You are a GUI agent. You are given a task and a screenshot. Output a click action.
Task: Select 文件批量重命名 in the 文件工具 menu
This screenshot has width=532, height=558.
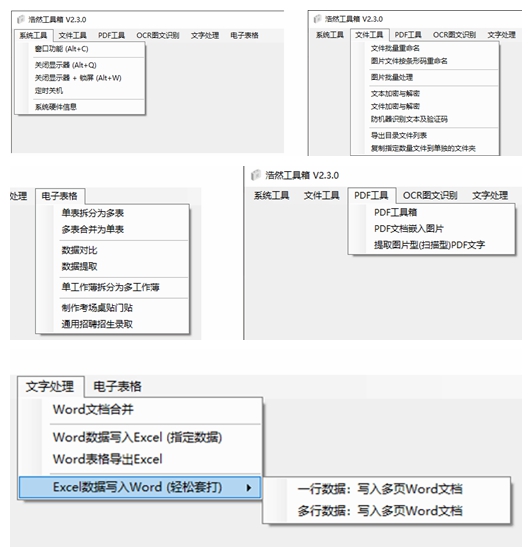pos(395,48)
